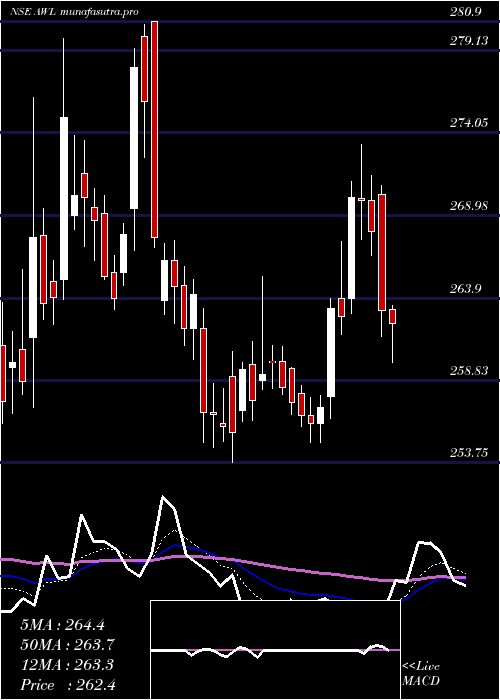This screenshot has height=700, width=500.
Task: Click the <<Live MACD label
Action: (421, 674)
